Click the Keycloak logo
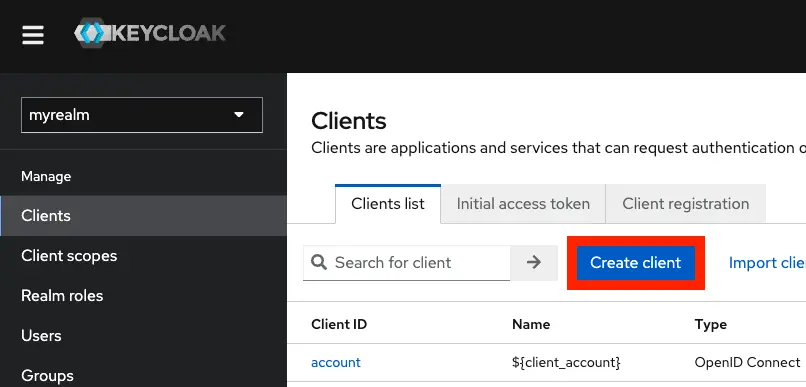Screen dimensions: 806x387 pos(150,33)
